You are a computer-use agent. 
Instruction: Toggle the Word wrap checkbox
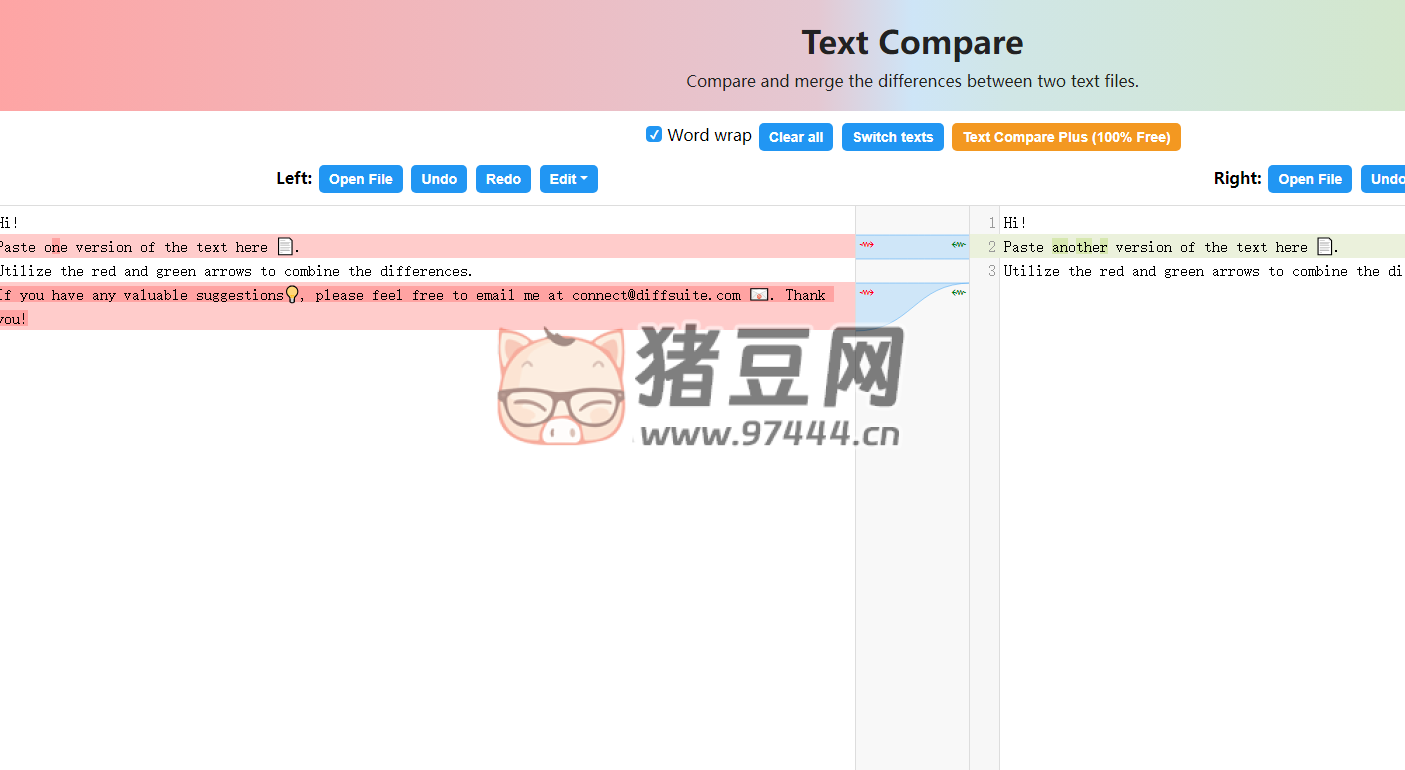[653, 133]
